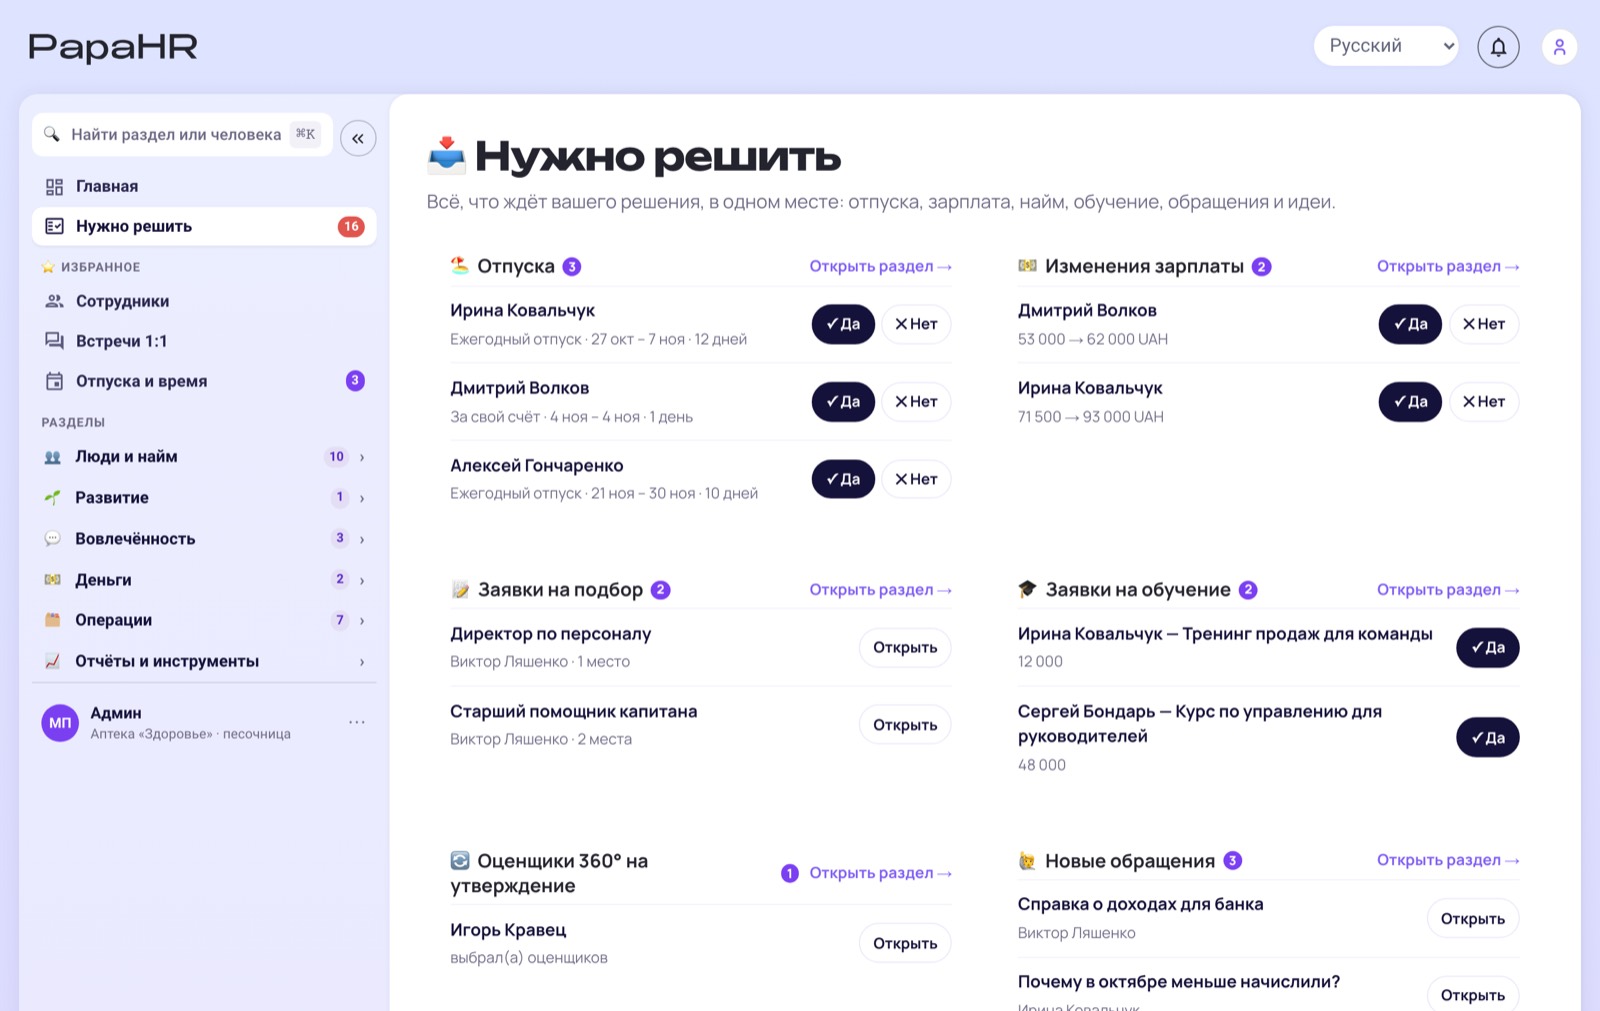Reject Дмитрий Волков vacation with Нет
Screen dimensions: 1600x1011
click(x=916, y=401)
